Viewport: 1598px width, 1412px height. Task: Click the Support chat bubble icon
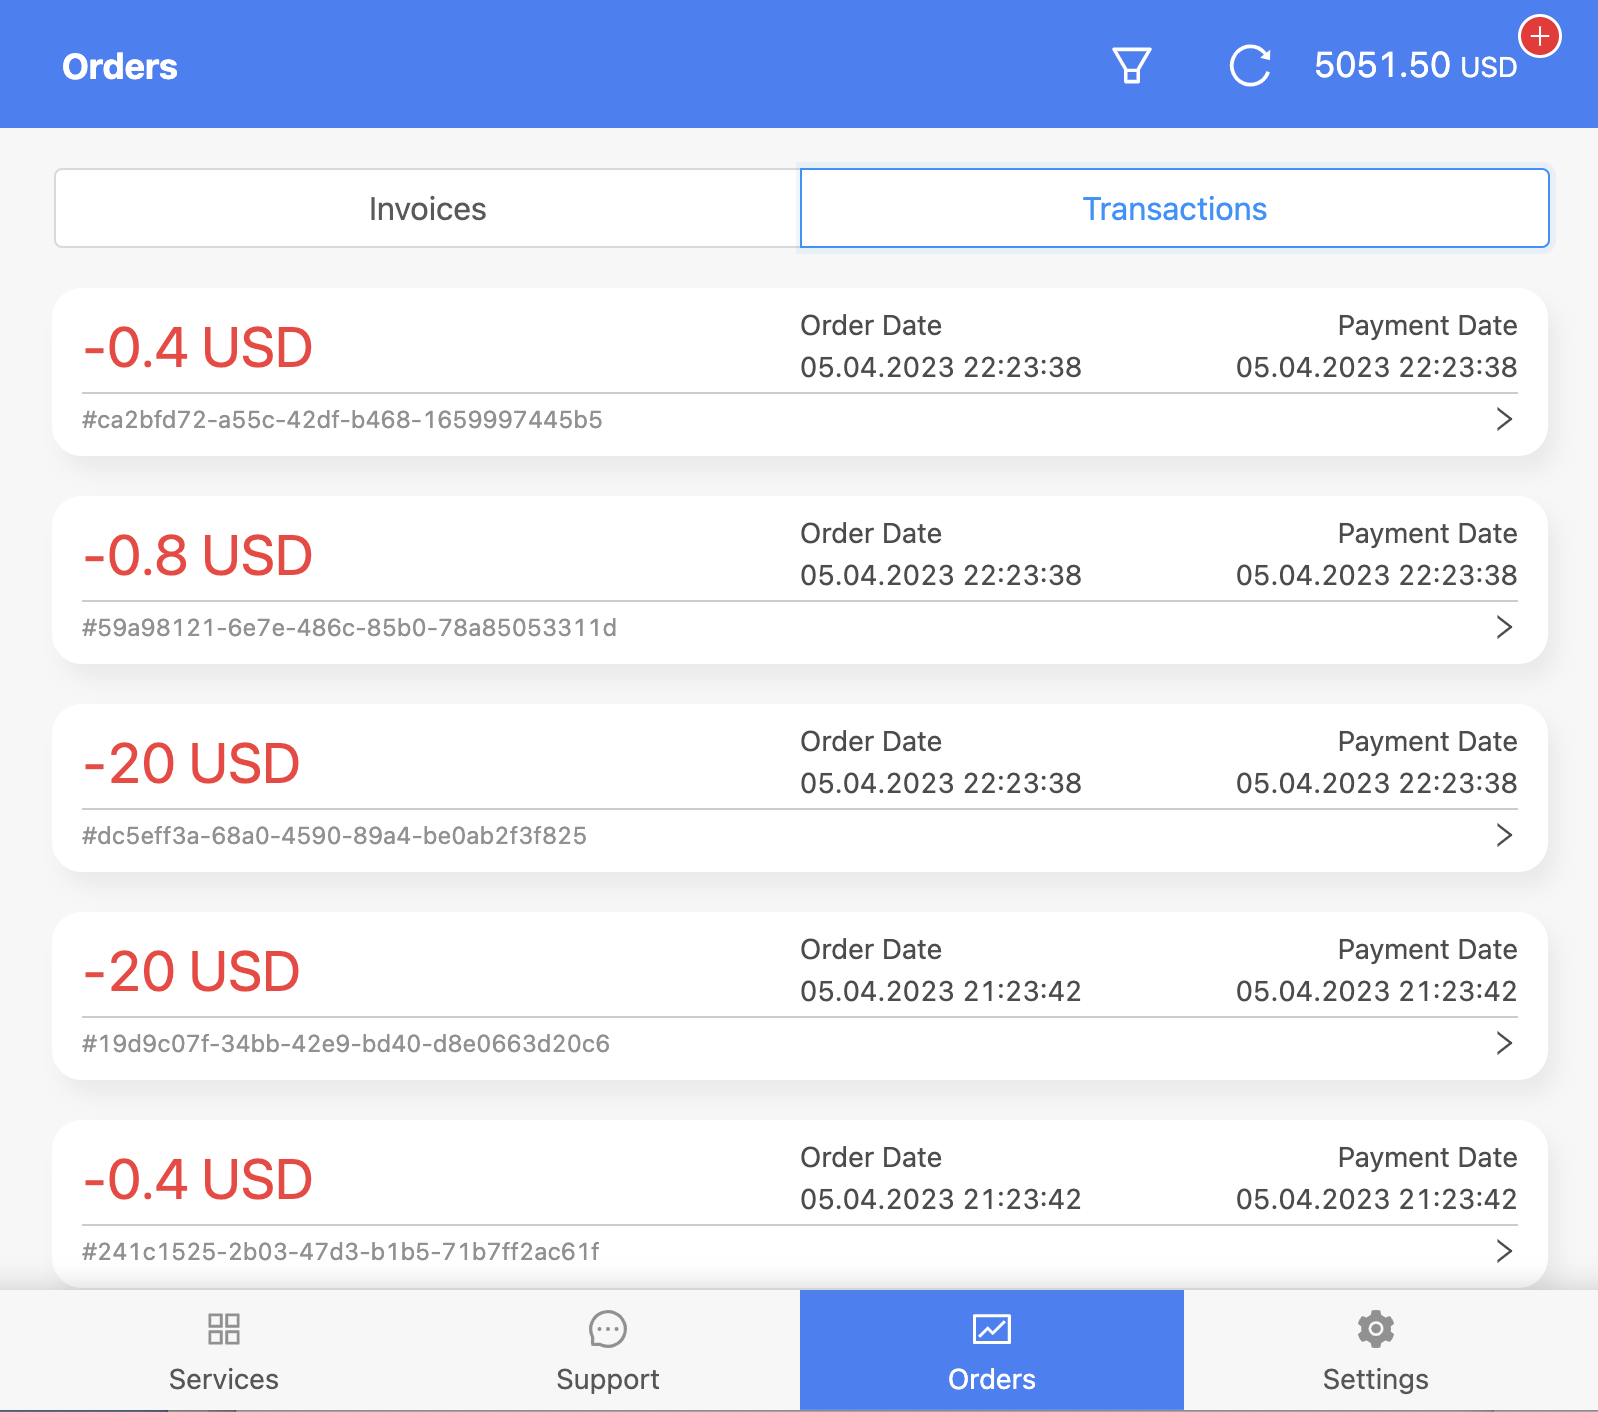[x=608, y=1329]
